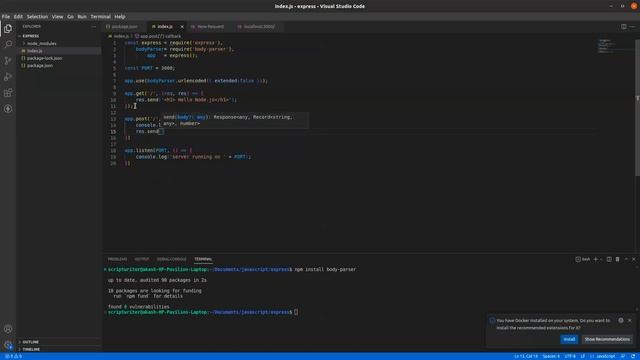Viewport: 640px width, 360px height.
Task: Switch to the package.json editor tab
Action: [x=124, y=27]
